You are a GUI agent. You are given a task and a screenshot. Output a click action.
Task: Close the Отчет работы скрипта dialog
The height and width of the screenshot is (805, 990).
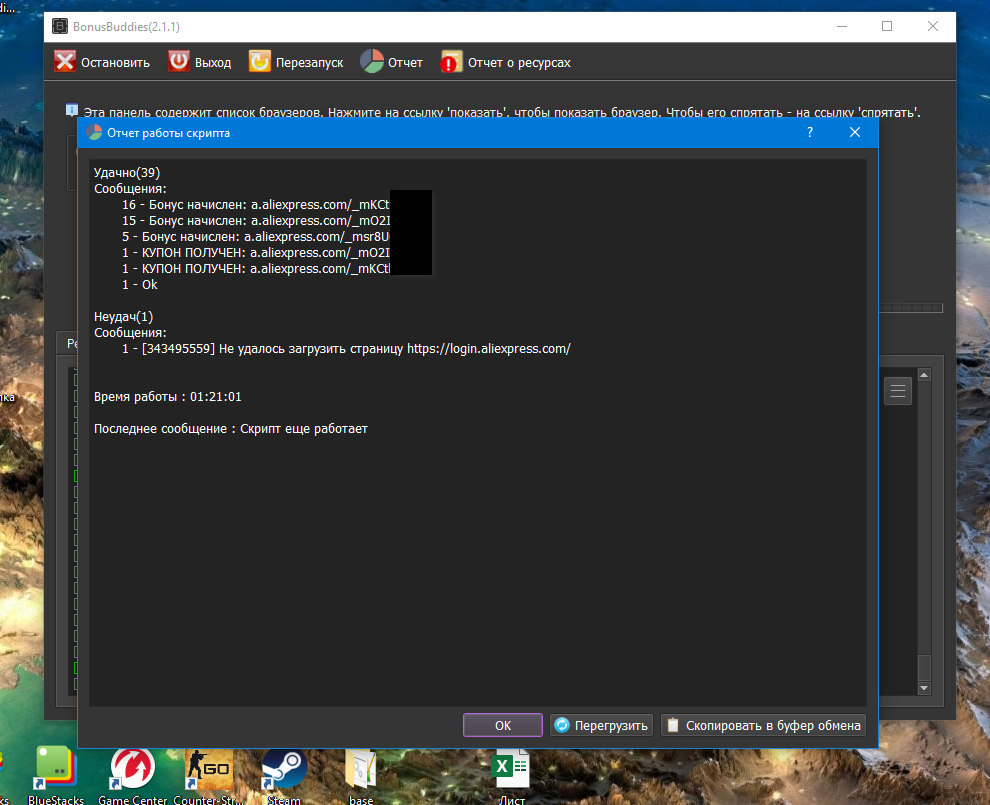[x=854, y=132]
